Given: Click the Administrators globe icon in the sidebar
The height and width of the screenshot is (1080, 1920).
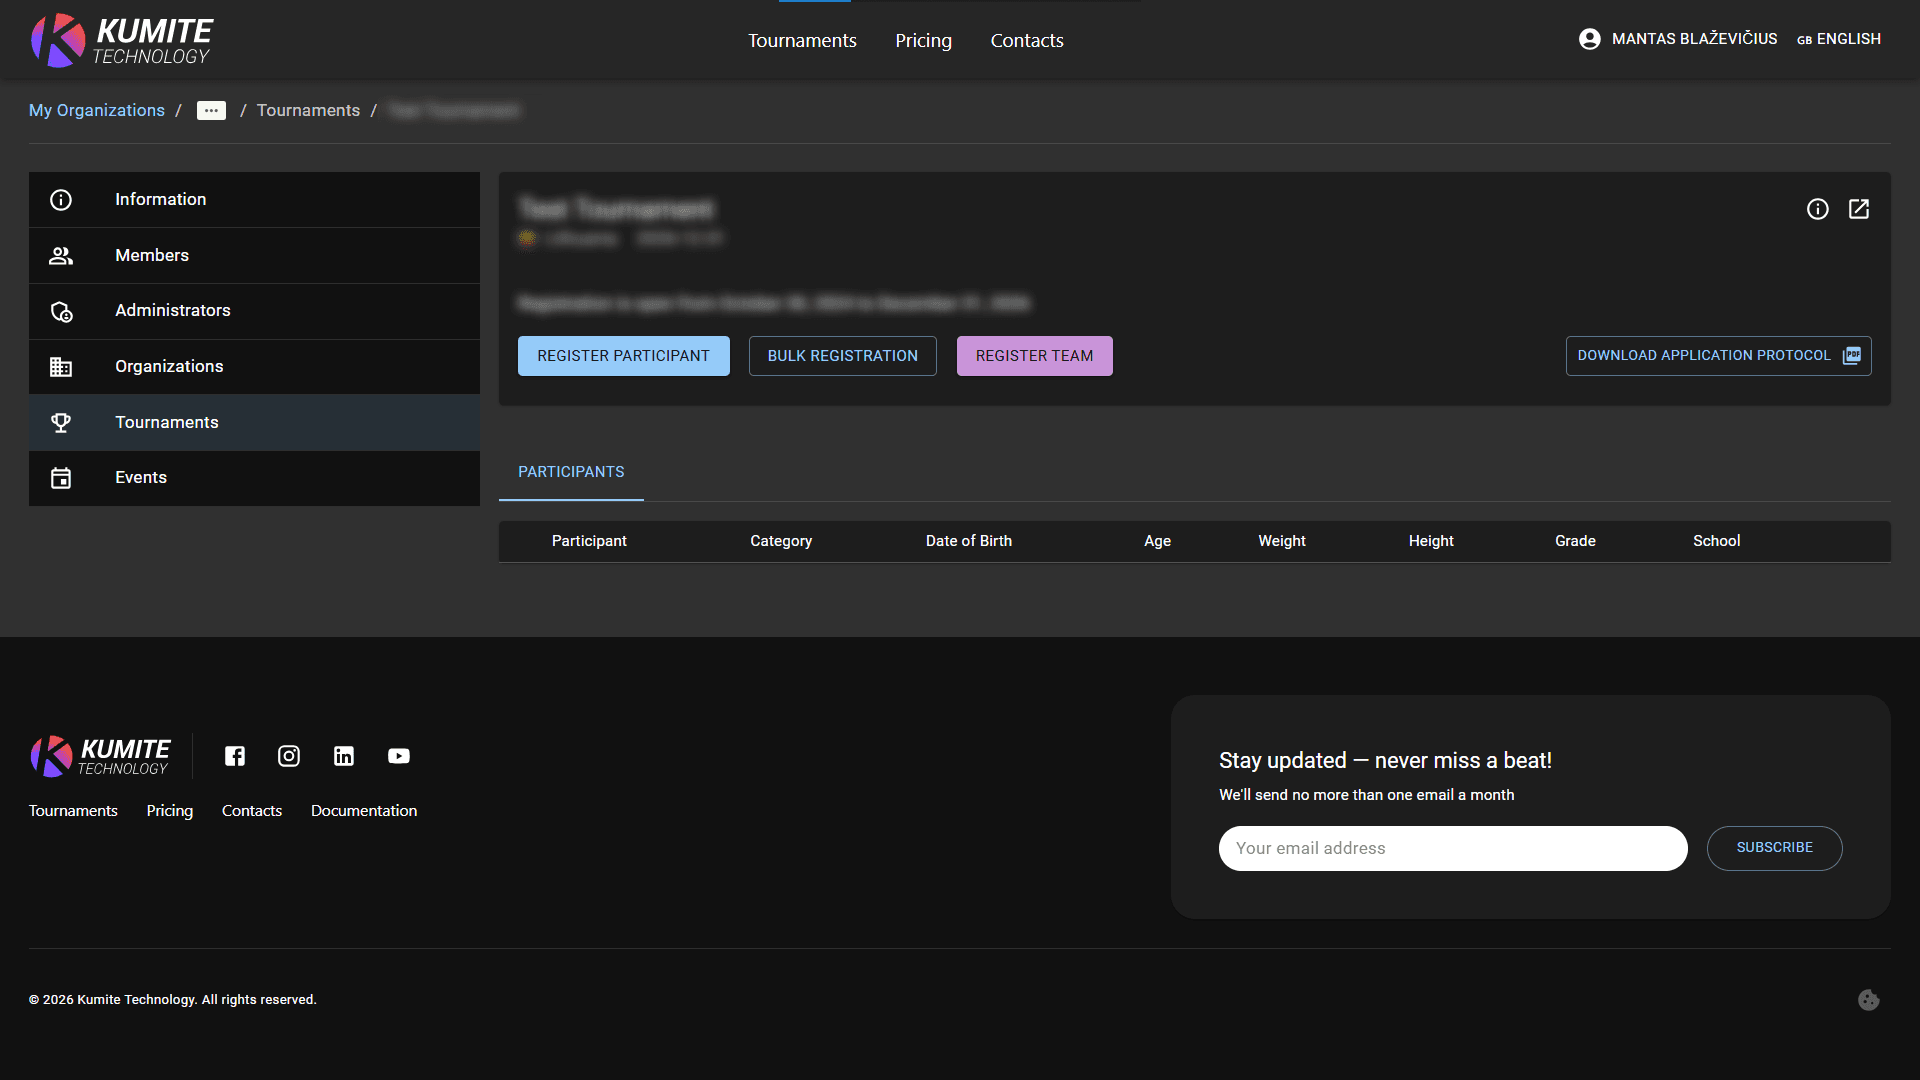Looking at the screenshot, I should [61, 311].
